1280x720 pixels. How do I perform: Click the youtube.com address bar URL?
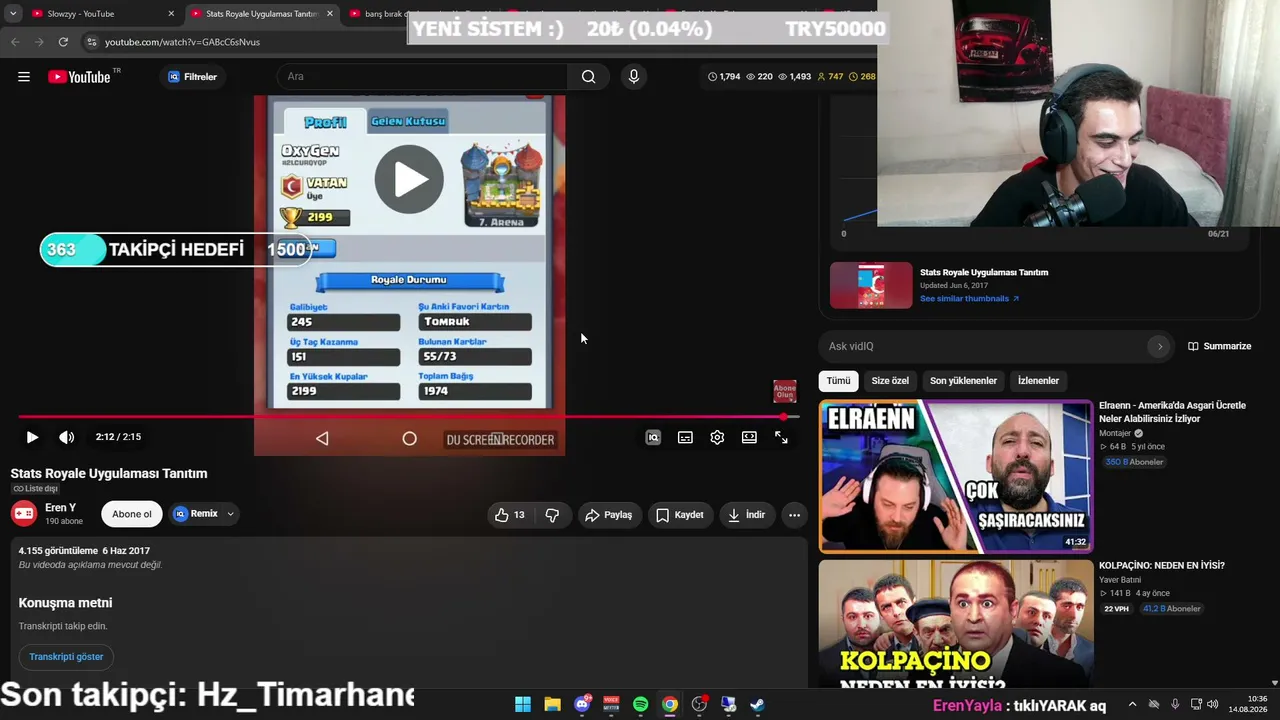(182, 42)
